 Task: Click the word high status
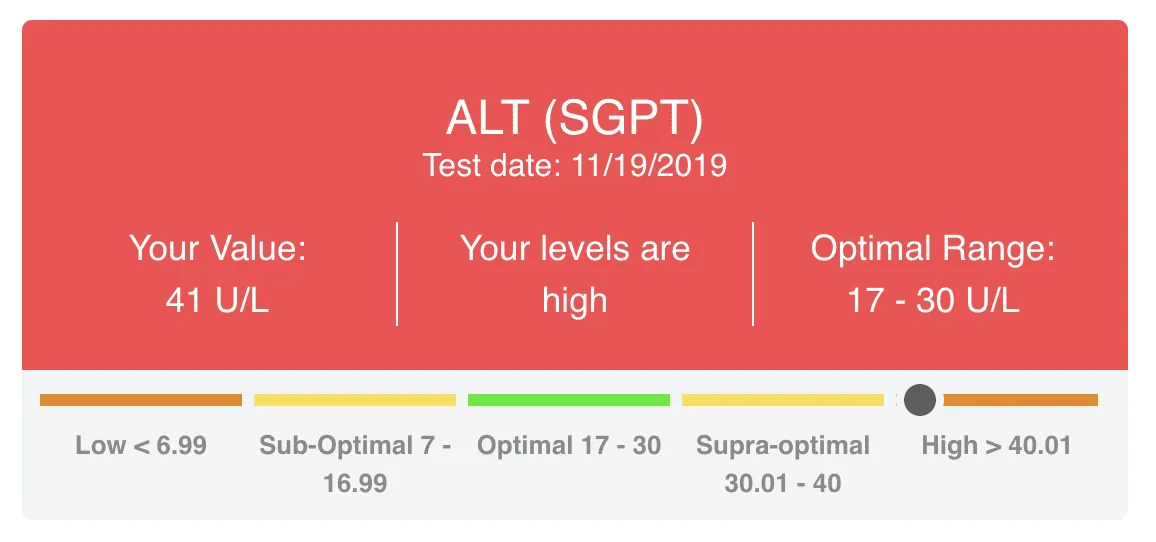click(x=575, y=301)
